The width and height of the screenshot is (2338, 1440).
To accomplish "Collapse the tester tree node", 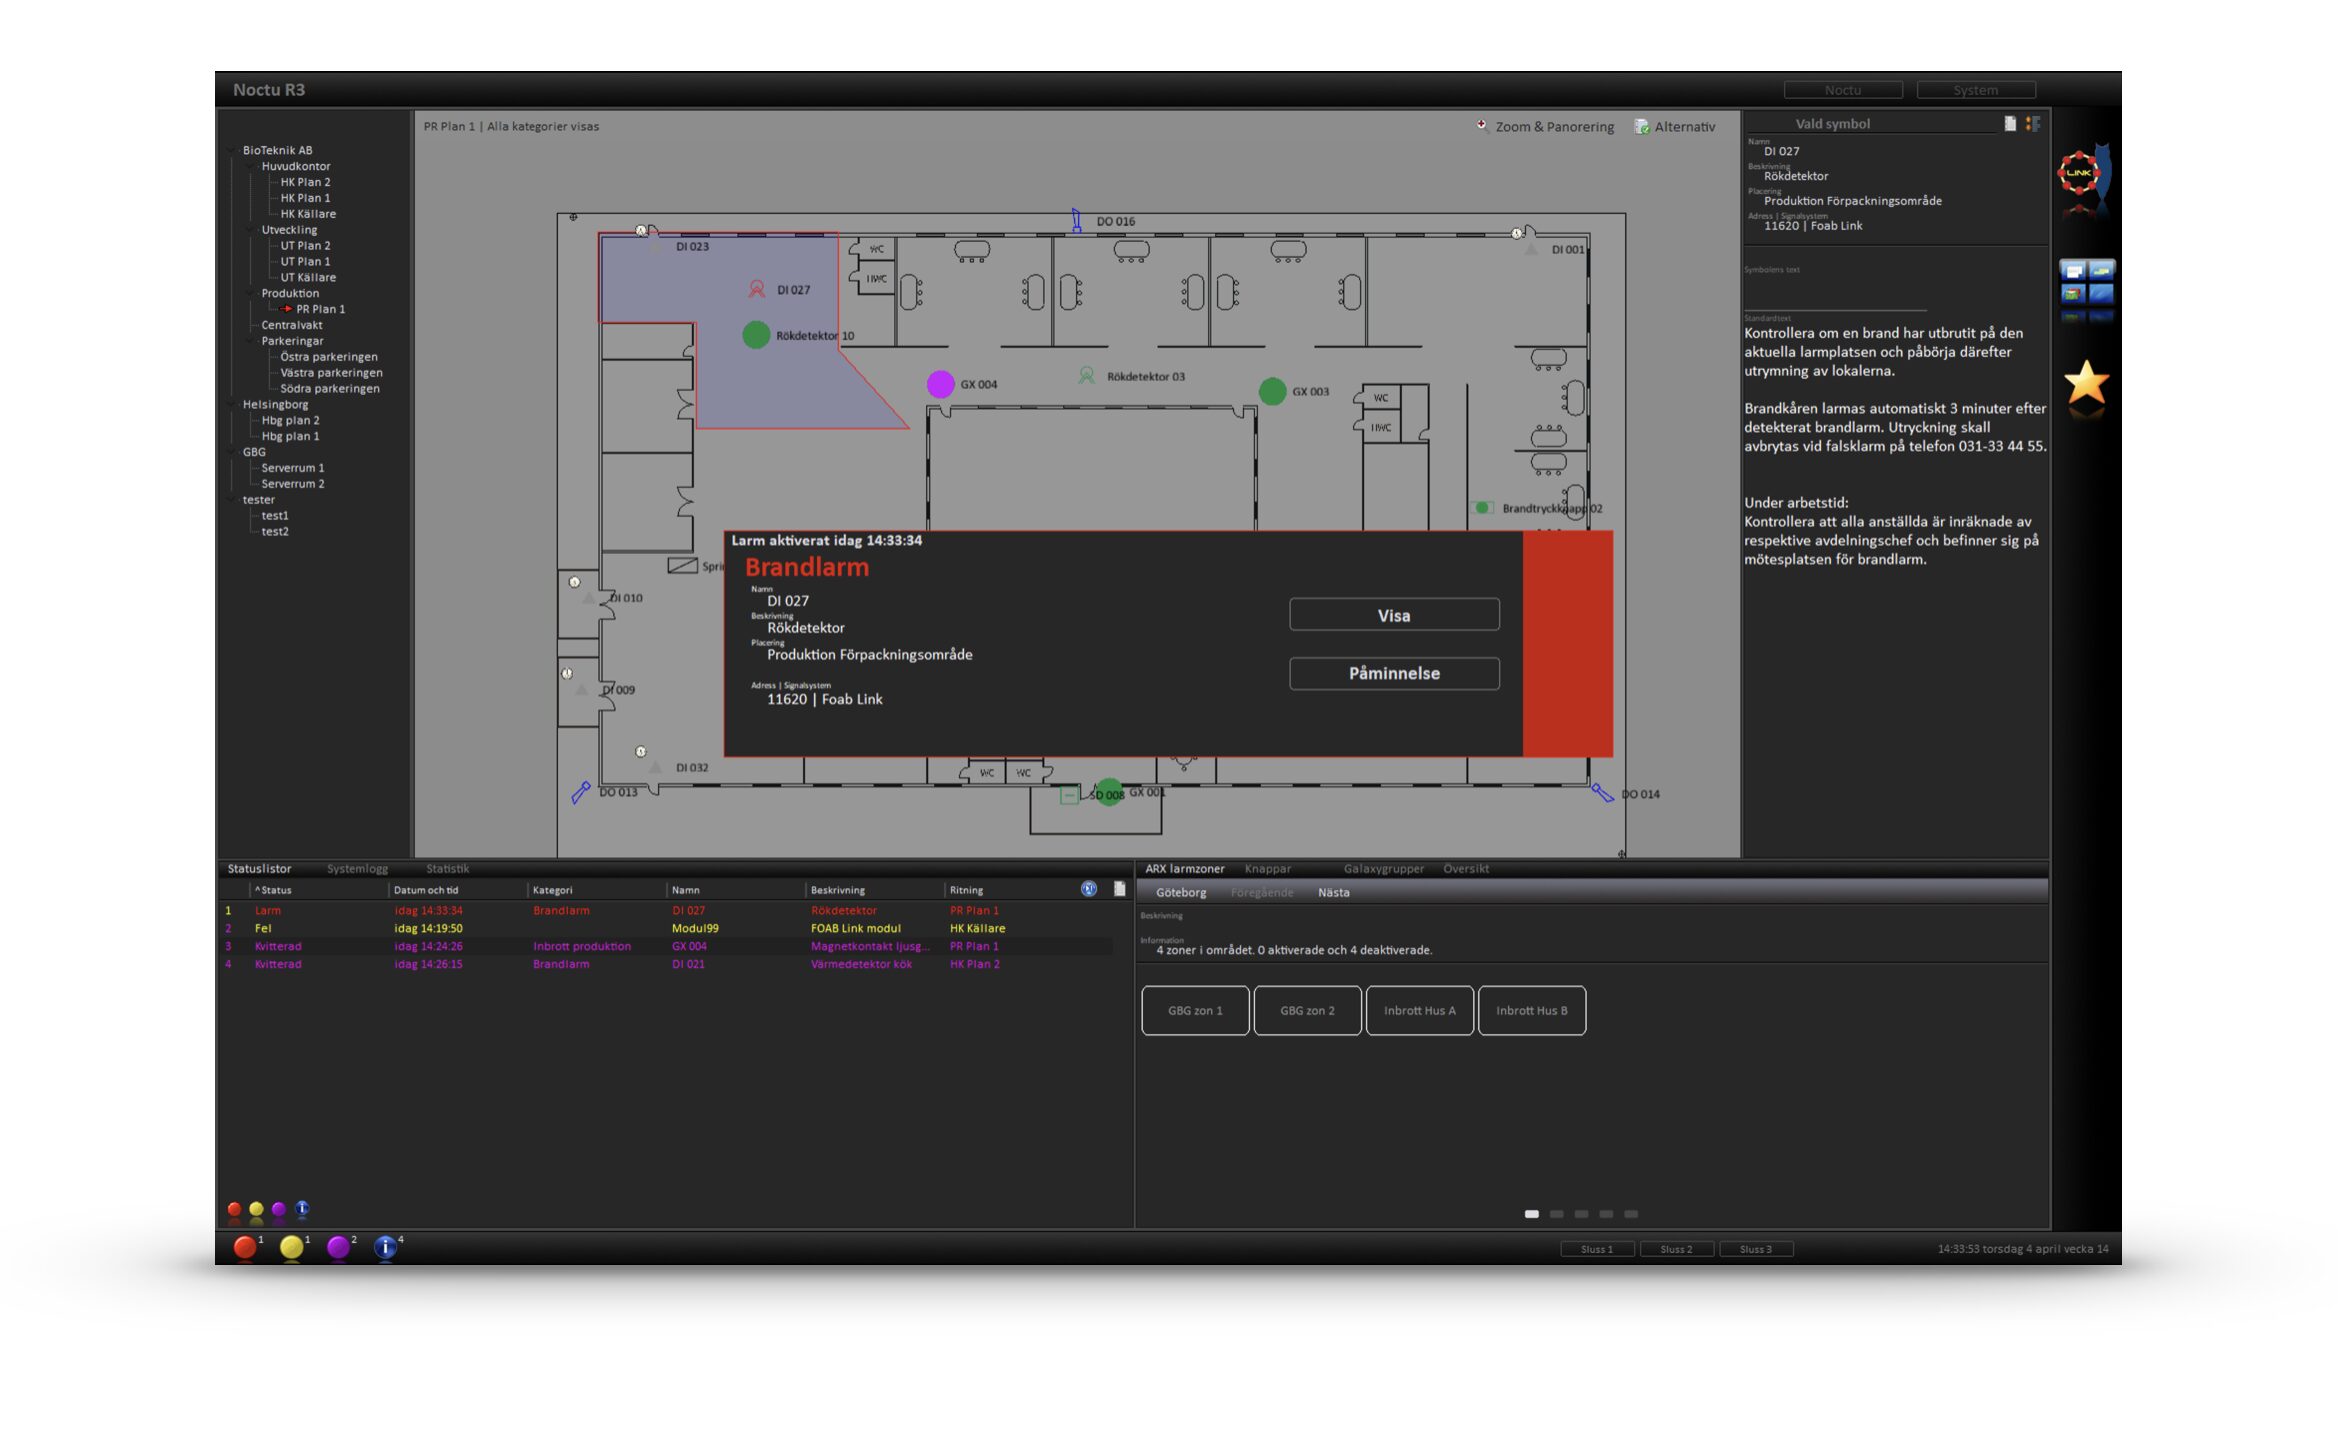I will 231,499.
